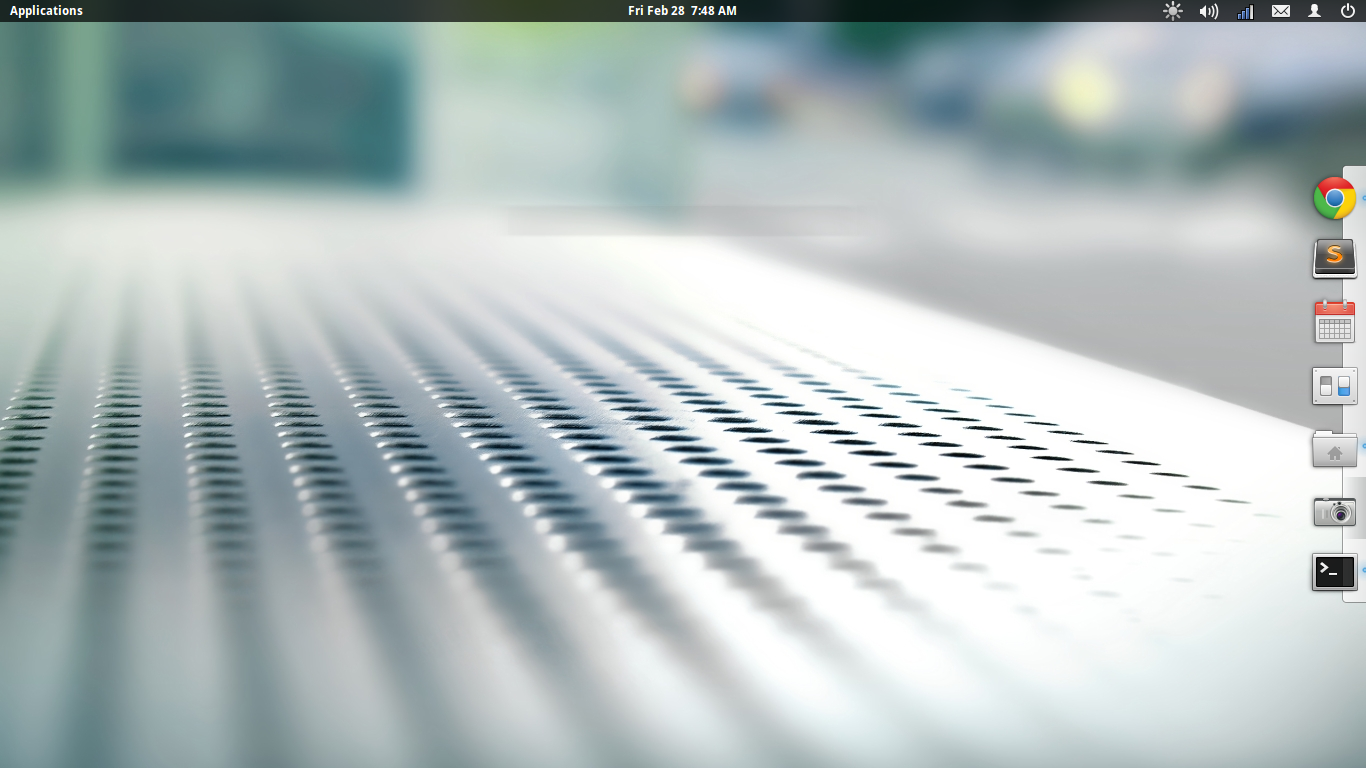
Task: Open the network signal indicator
Action: tap(1245, 11)
